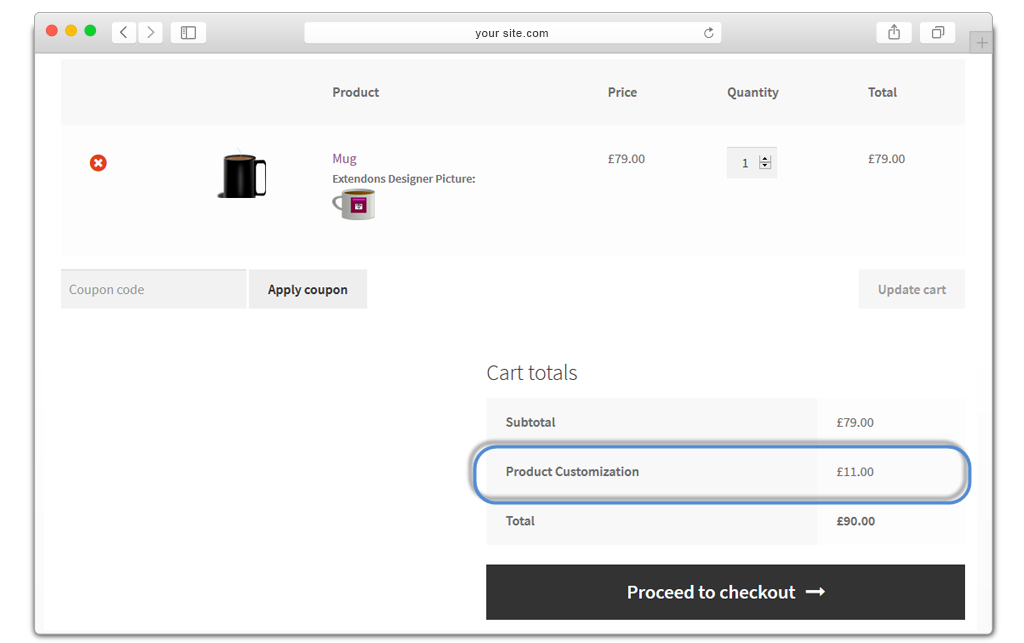The height and width of the screenshot is (643, 1024).
Task: Remove Mug item with red X icon
Action: pos(98,163)
